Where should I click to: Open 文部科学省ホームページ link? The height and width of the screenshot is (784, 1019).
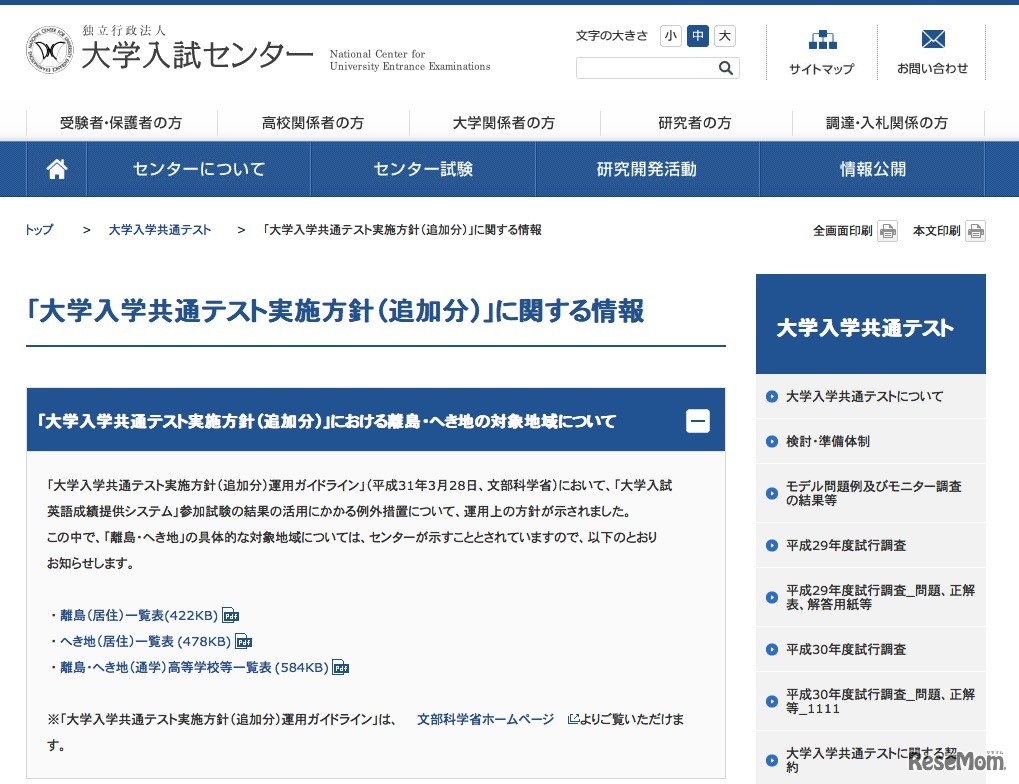(x=485, y=719)
